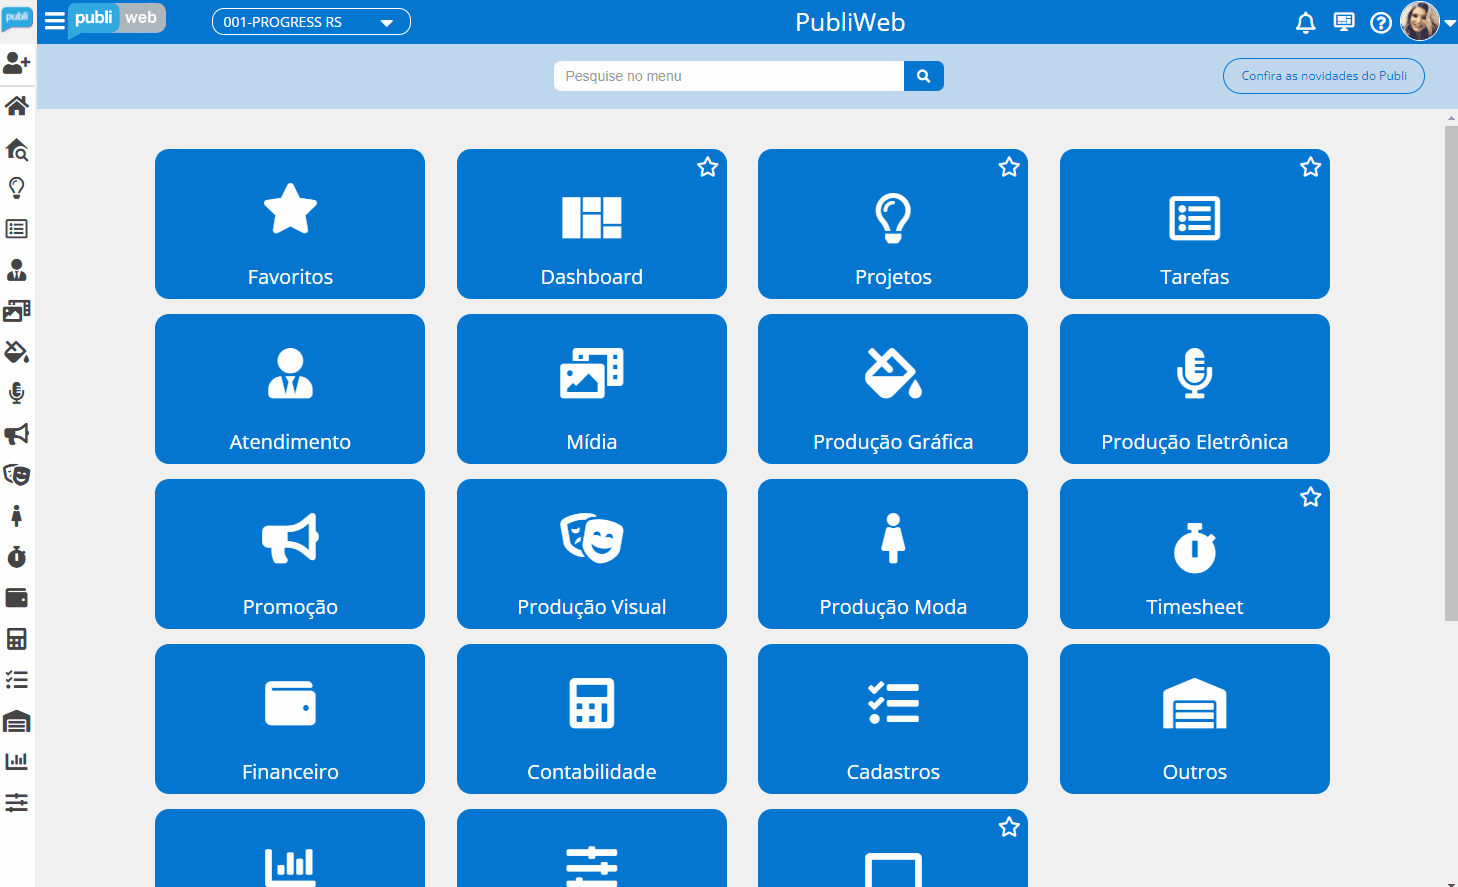Open Produção Moda from sidebar figure icon
The width and height of the screenshot is (1458, 887).
point(17,516)
